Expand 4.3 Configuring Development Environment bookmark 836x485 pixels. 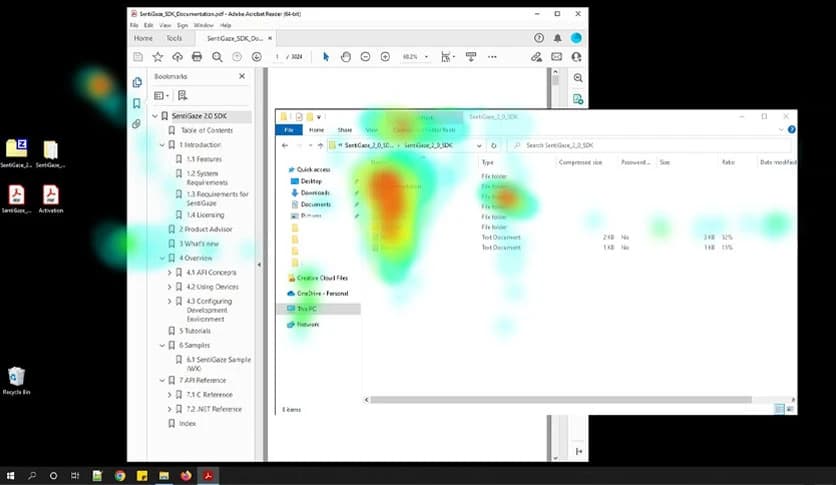pyautogui.click(x=170, y=301)
